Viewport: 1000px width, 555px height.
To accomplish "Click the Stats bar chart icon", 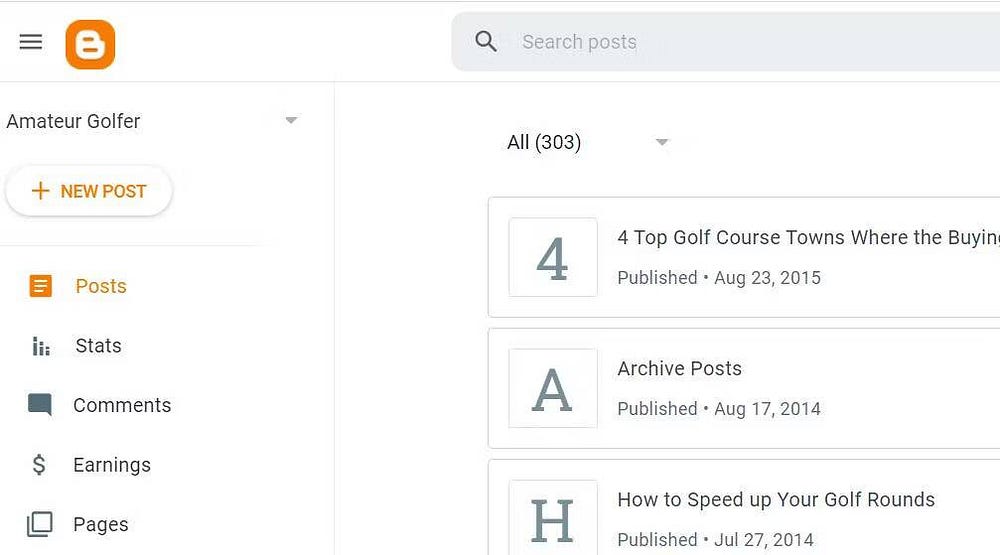I will [x=40, y=346].
